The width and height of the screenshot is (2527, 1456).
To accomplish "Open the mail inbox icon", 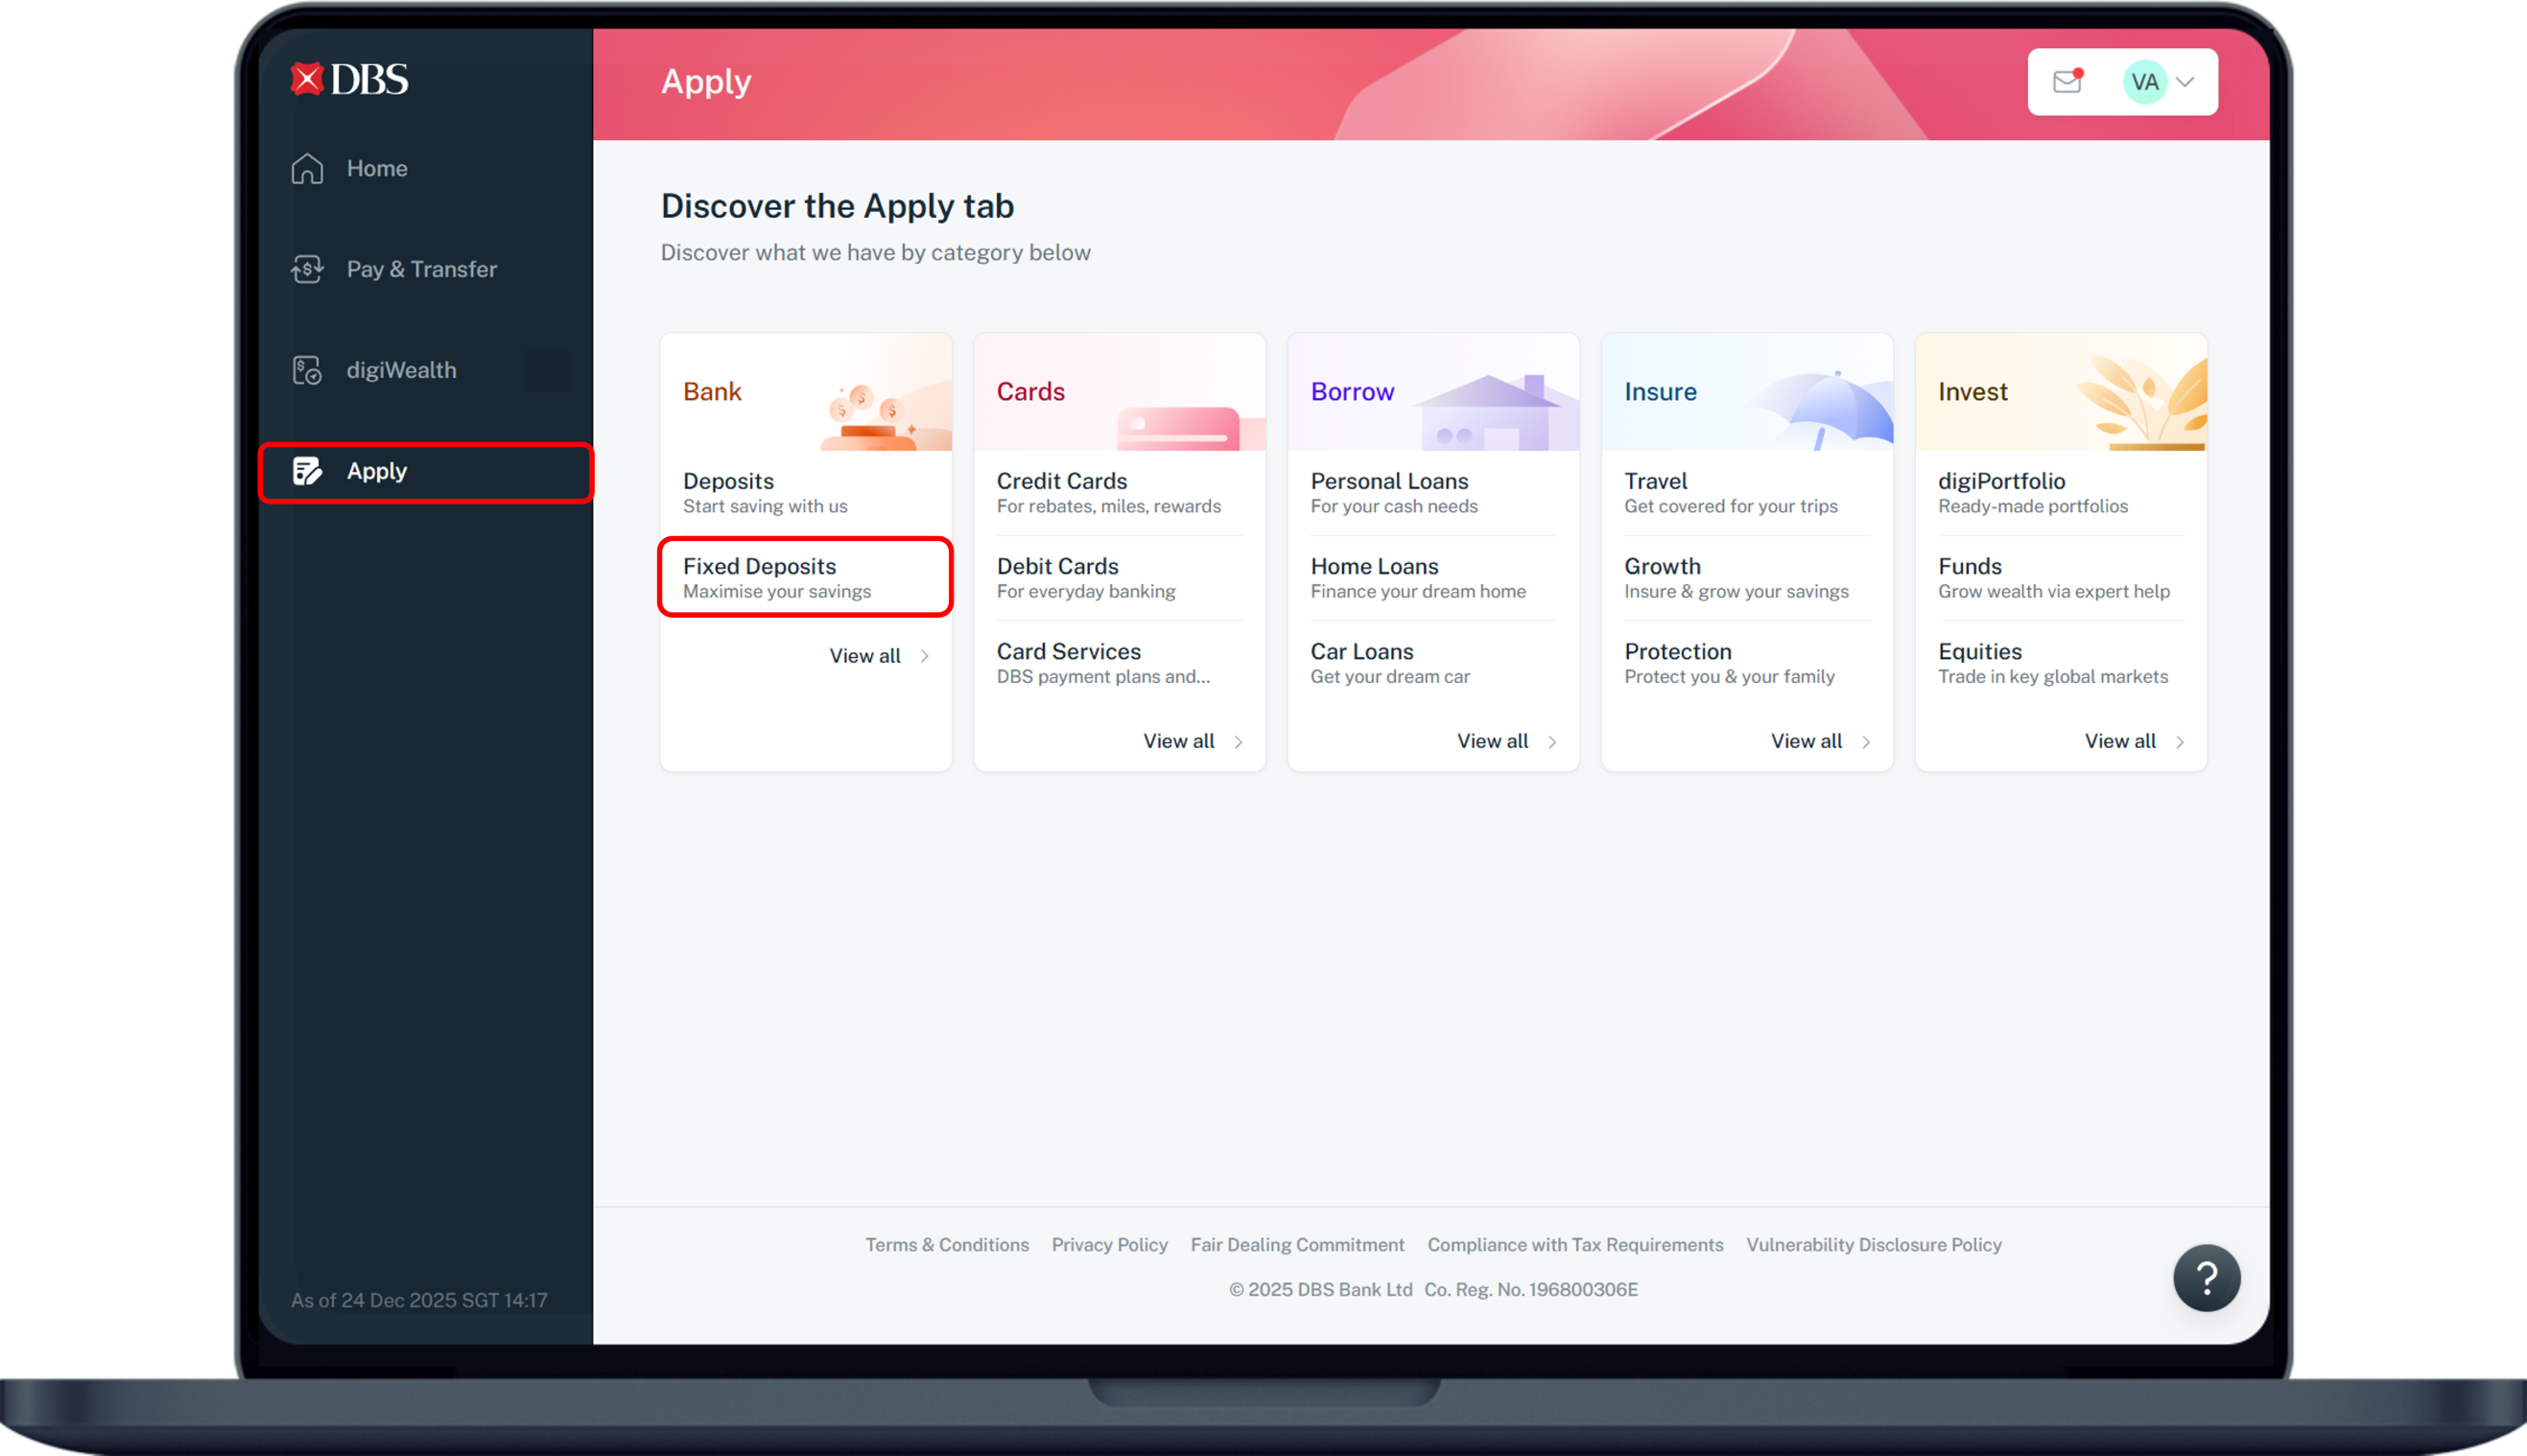I will click(x=2067, y=82).
